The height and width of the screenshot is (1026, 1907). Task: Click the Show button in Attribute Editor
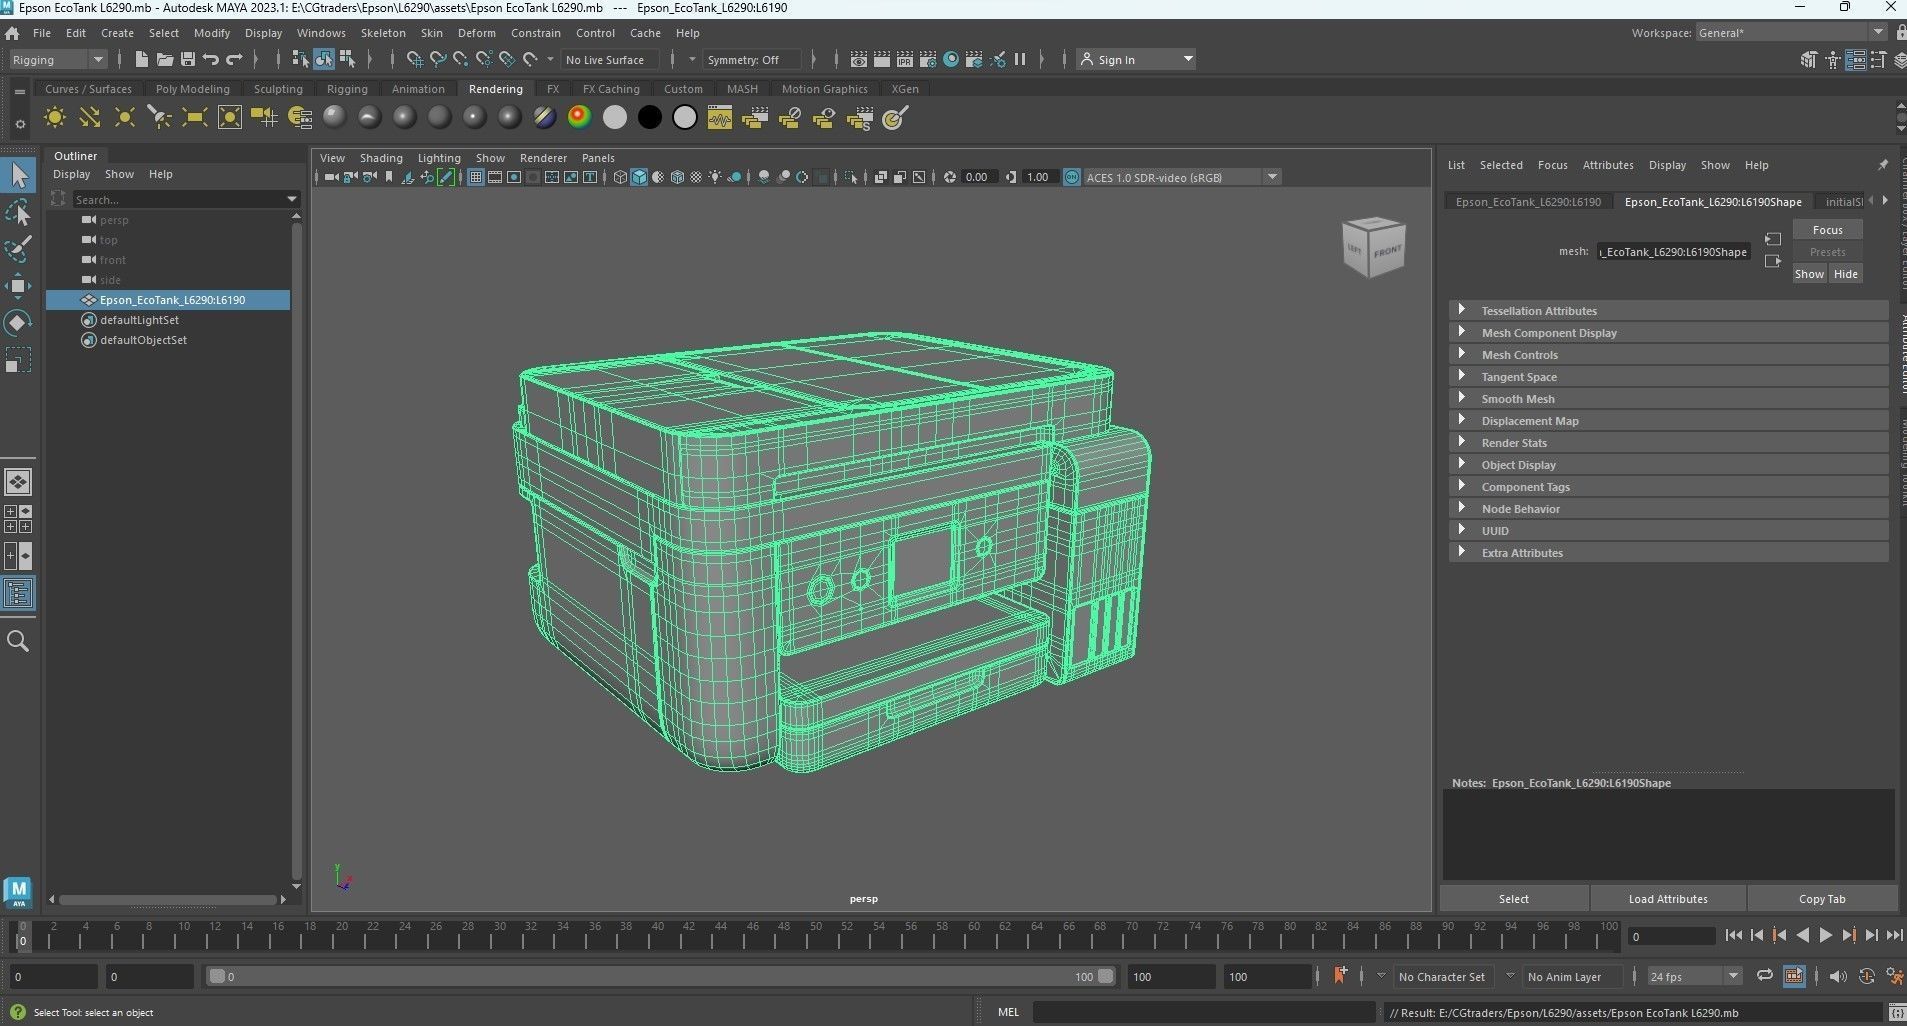click(1809, 274)
